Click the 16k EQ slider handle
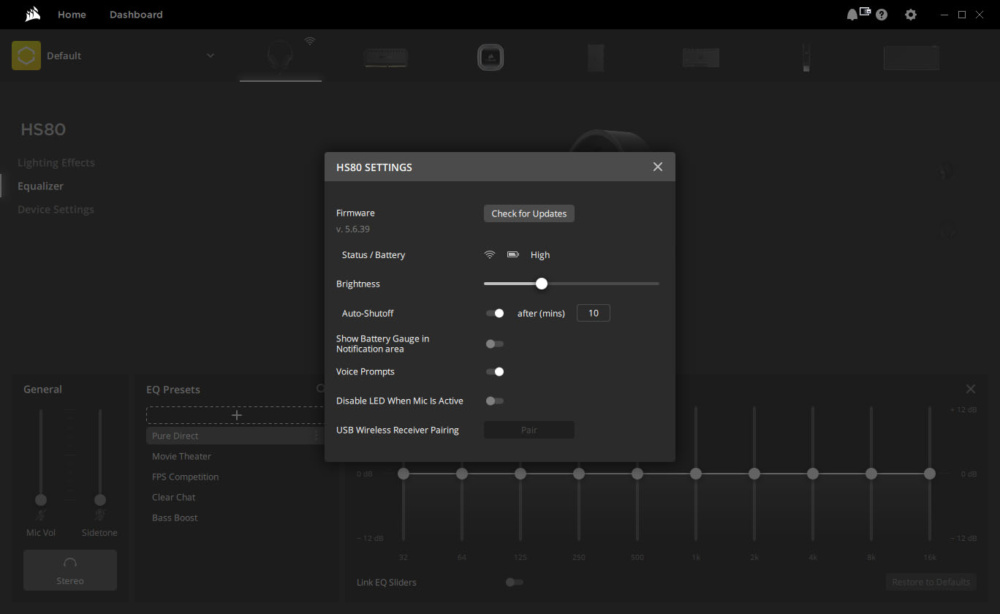 point(930,474)
